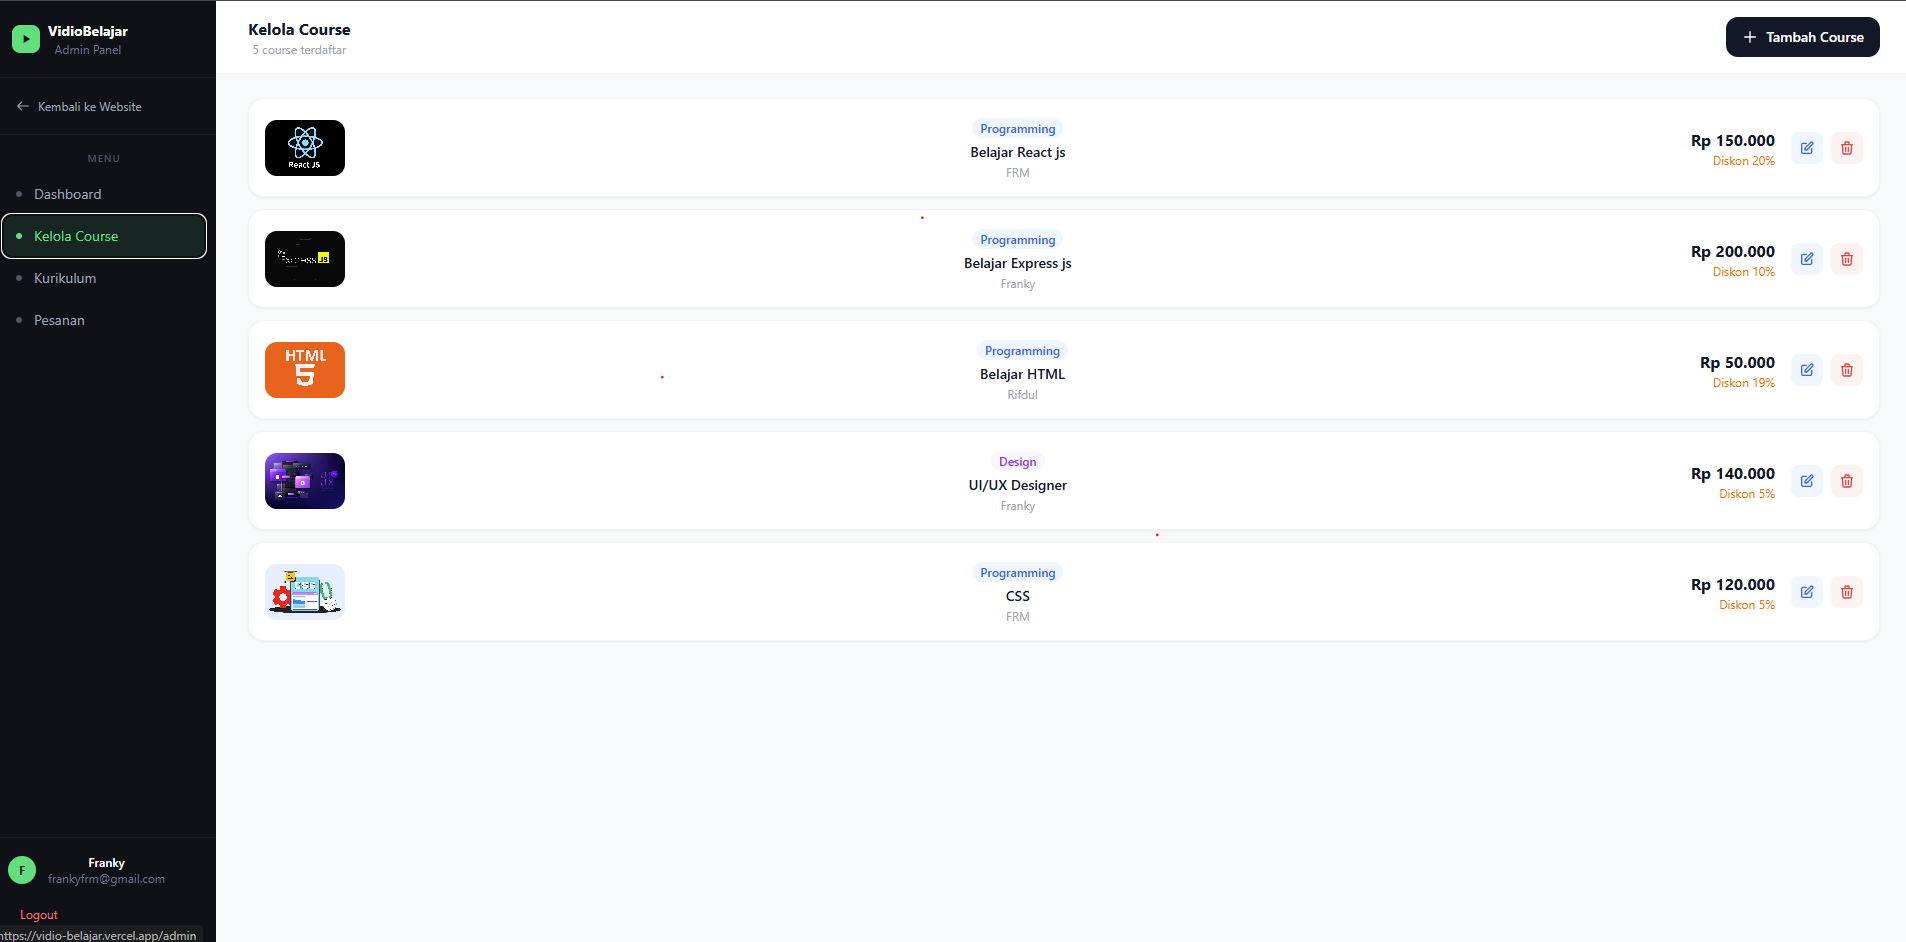Click the CSS course title

click(1018, 596)
